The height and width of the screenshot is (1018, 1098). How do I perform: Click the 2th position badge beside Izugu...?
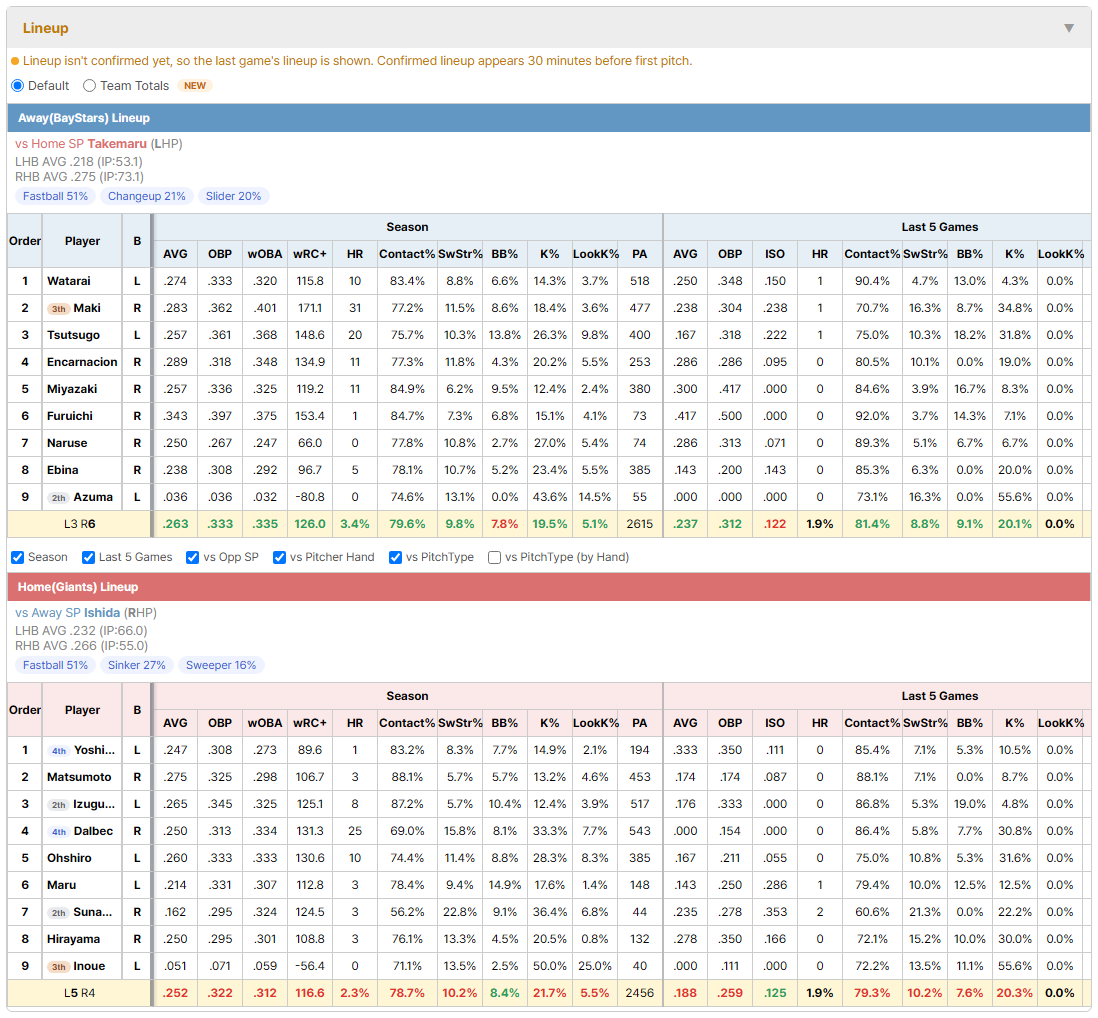[59, 804]
